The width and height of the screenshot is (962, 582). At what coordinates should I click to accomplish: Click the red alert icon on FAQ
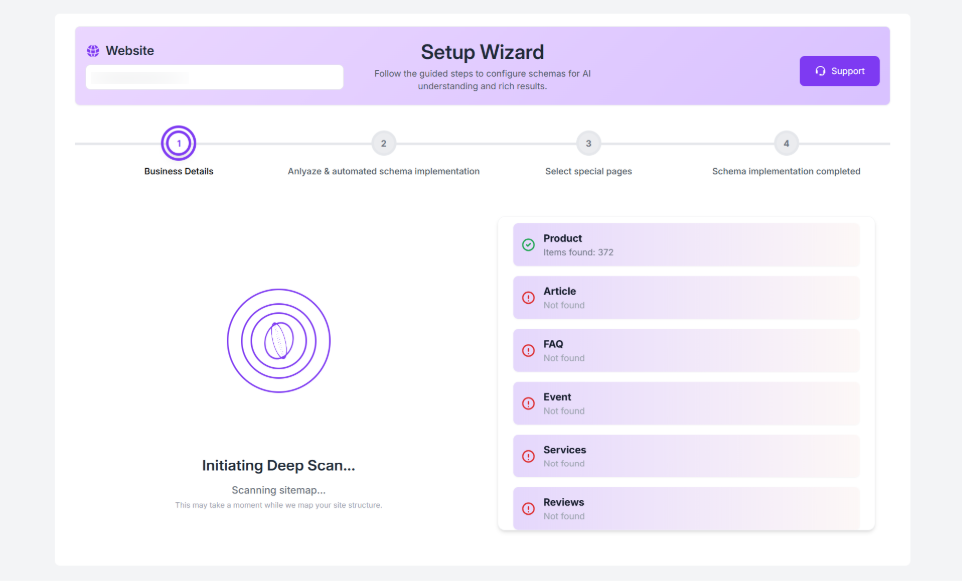pos(528,351)
